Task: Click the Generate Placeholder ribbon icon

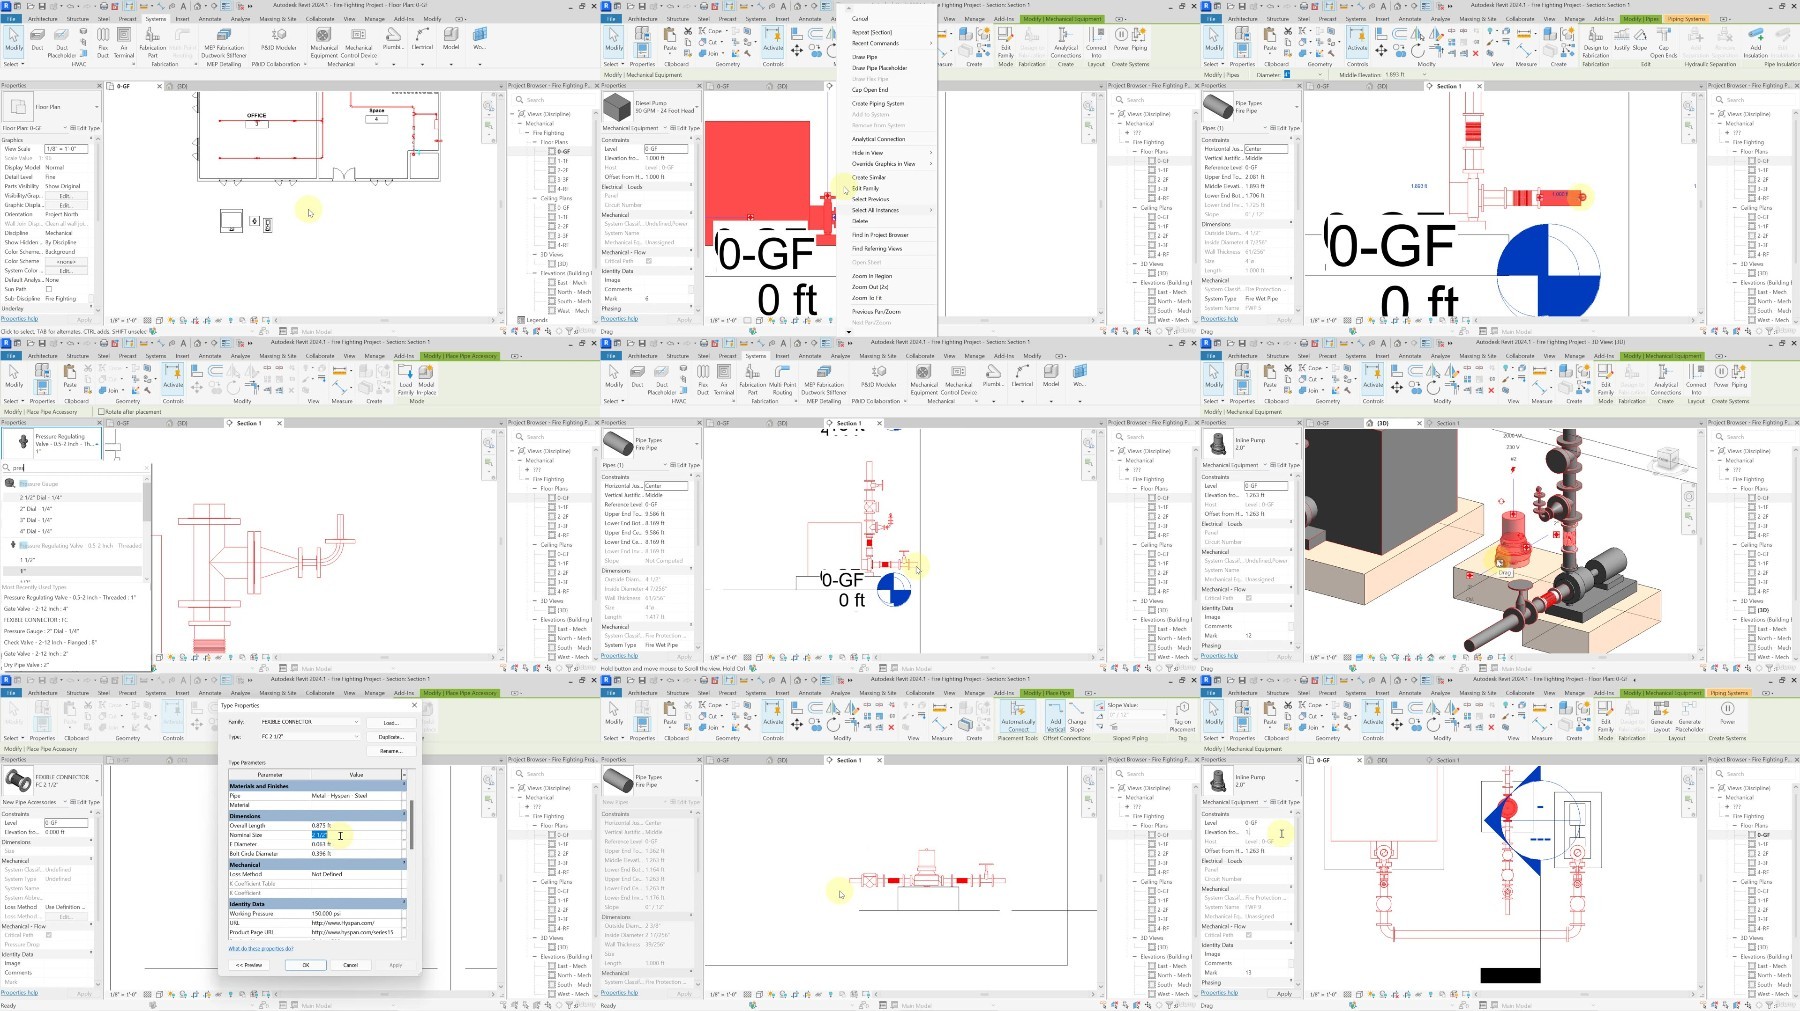Action: pyautogui.click(x=1689, y=716)
